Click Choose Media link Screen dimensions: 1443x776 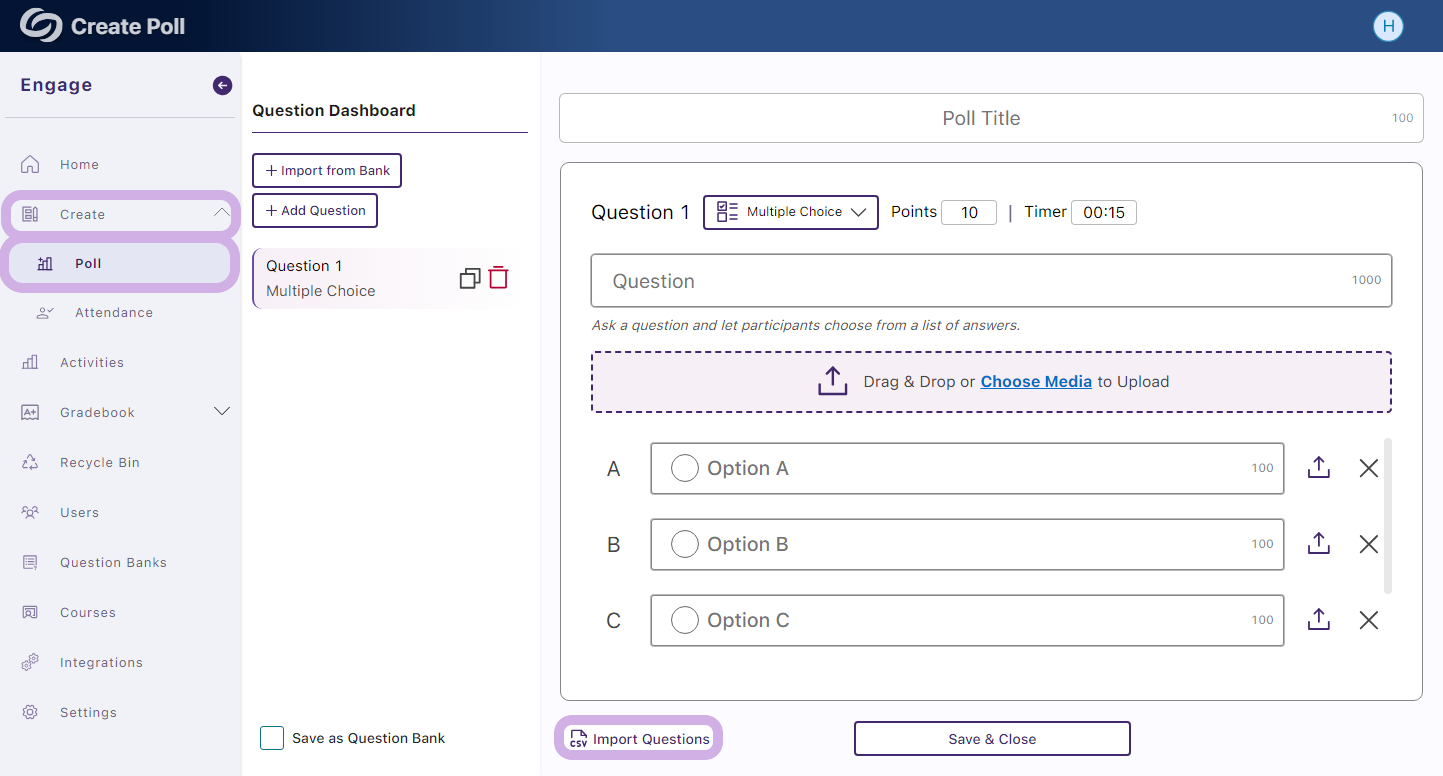tap(1035, 382)
